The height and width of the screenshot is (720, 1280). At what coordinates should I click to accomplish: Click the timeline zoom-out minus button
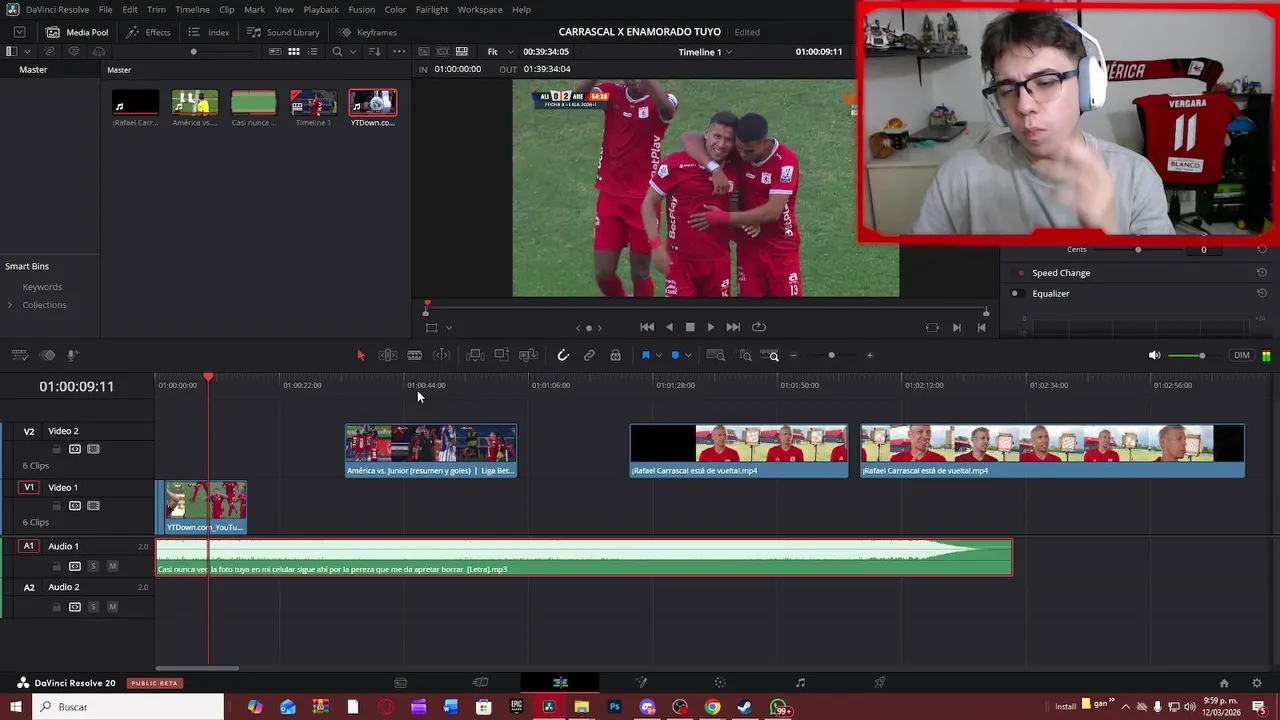tap(793, 355)
